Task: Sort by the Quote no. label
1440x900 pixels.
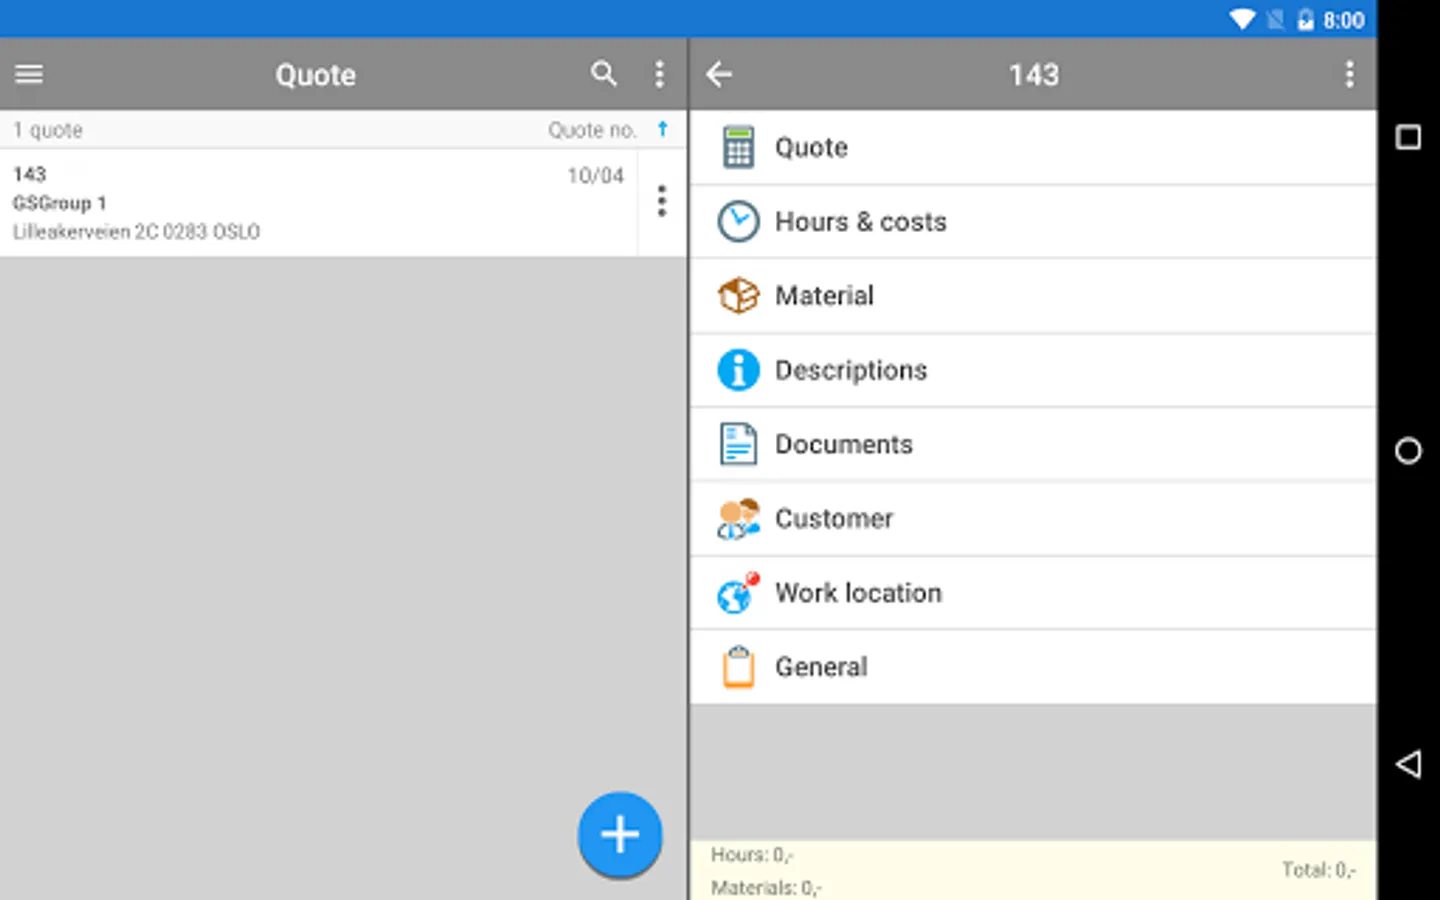Action: click(x=592, y=130)
